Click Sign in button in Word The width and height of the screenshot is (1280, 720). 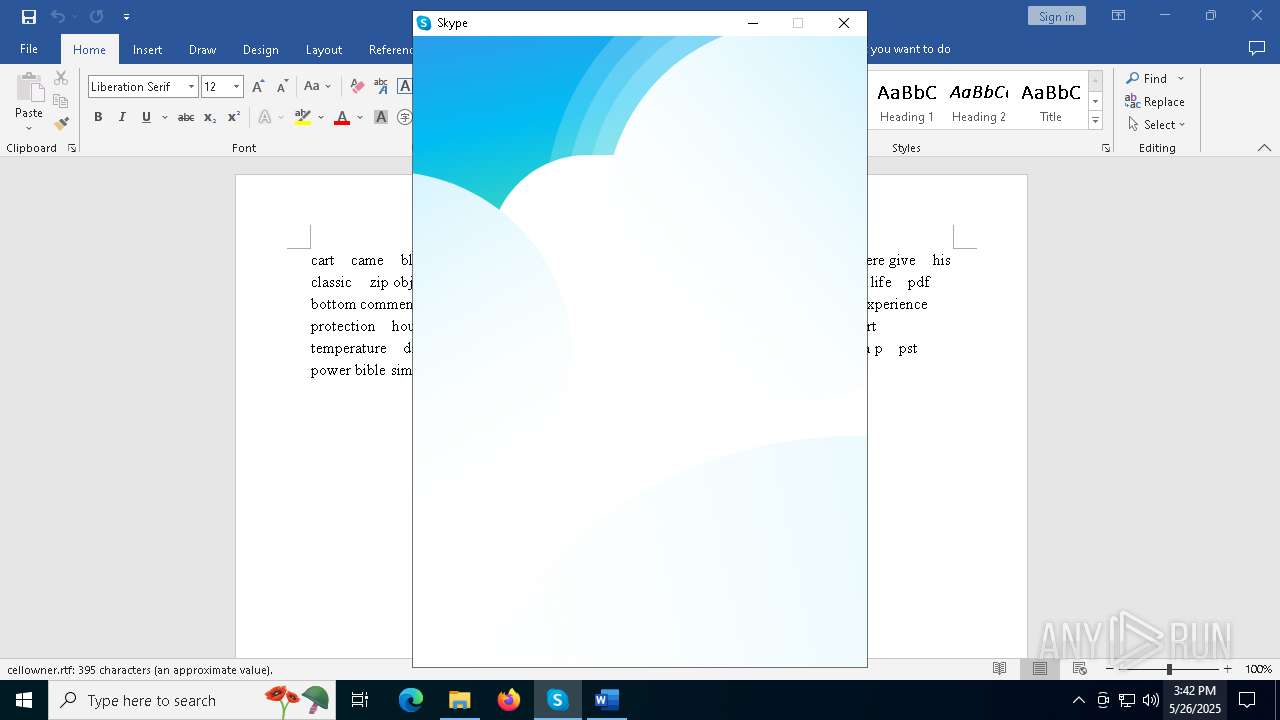[x=1056, y=16]
